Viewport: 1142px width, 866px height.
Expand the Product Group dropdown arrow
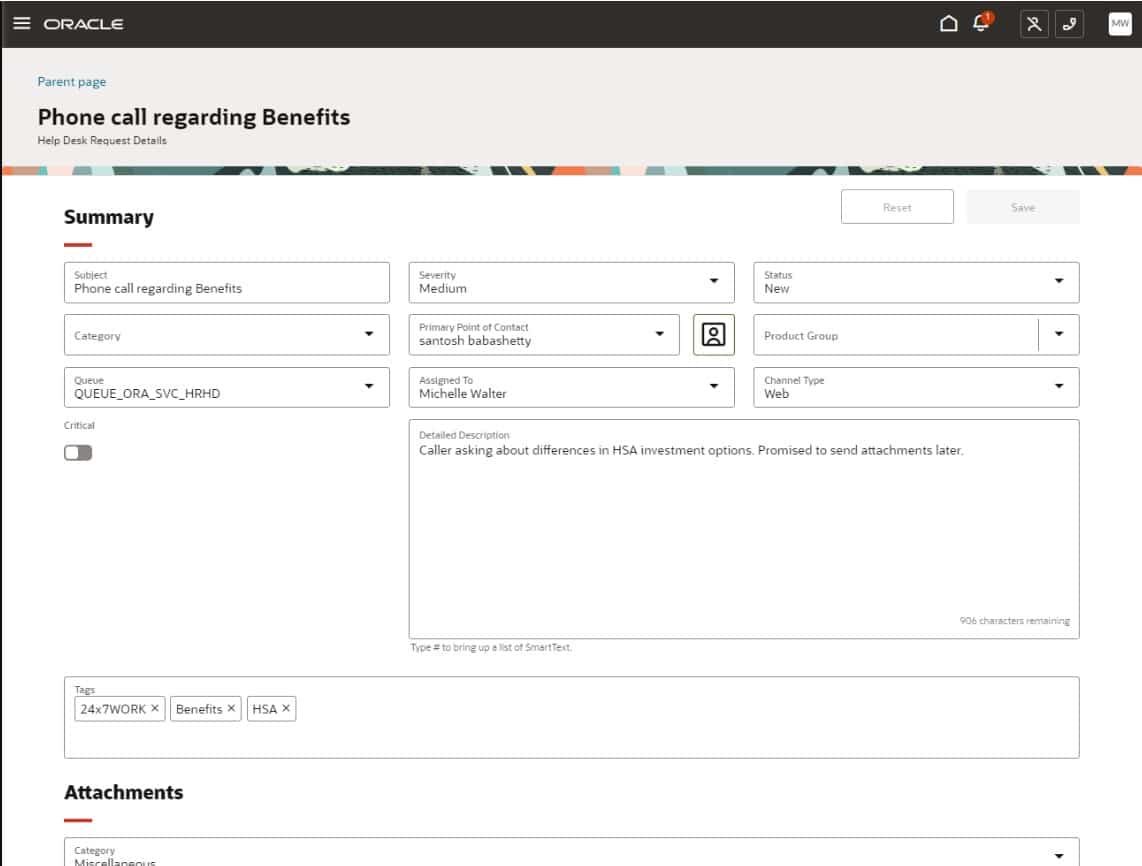click(x=1059, y=334)
